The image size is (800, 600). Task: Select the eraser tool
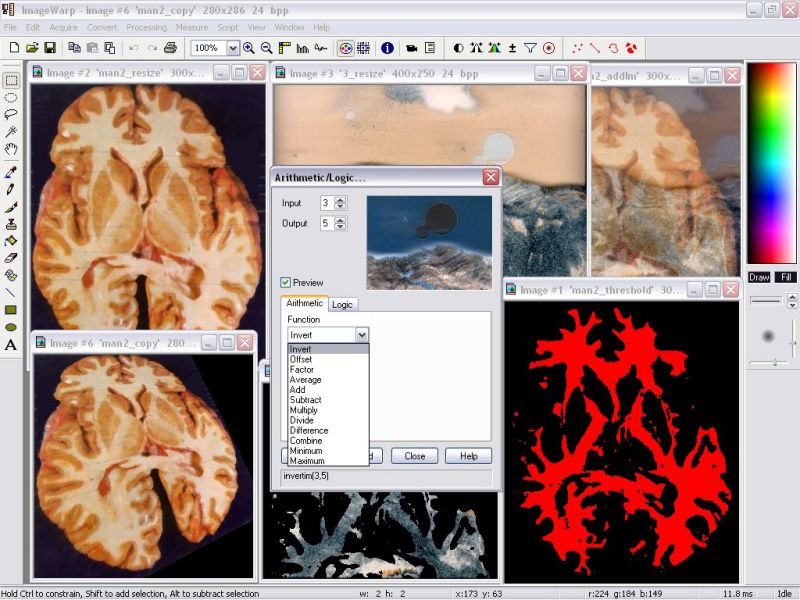pos(11,258)
